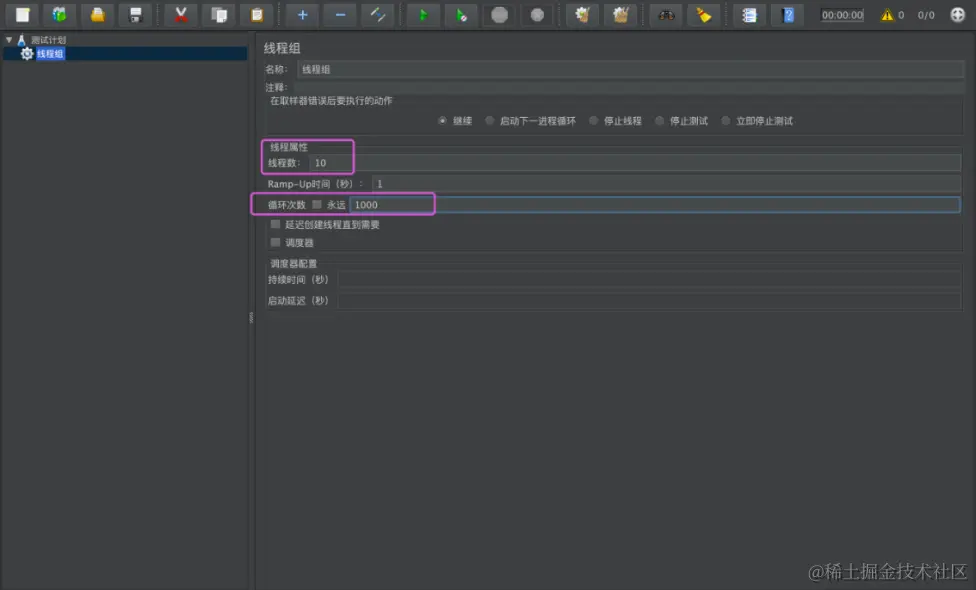976x590 pixels.
Task: Click the panel divider grip handle
Action: 251,317
